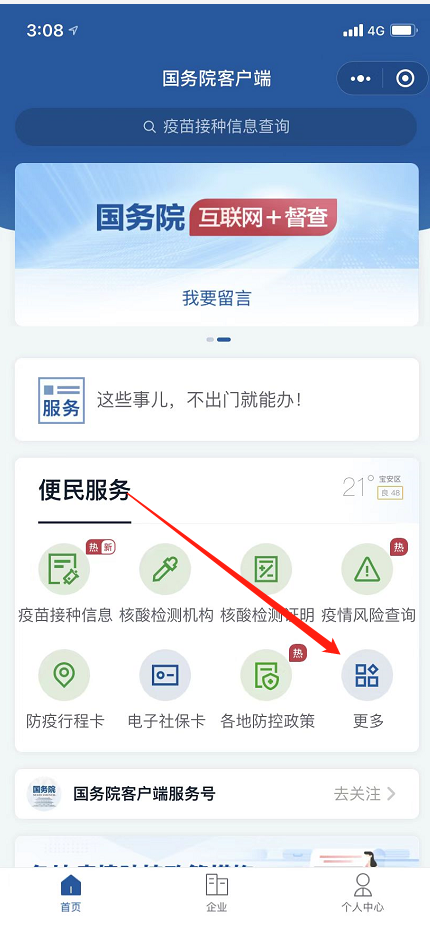This screenshot has height=927, width=430.
Task: Tap the 更多 grid icon
Action: pos(367,675)
